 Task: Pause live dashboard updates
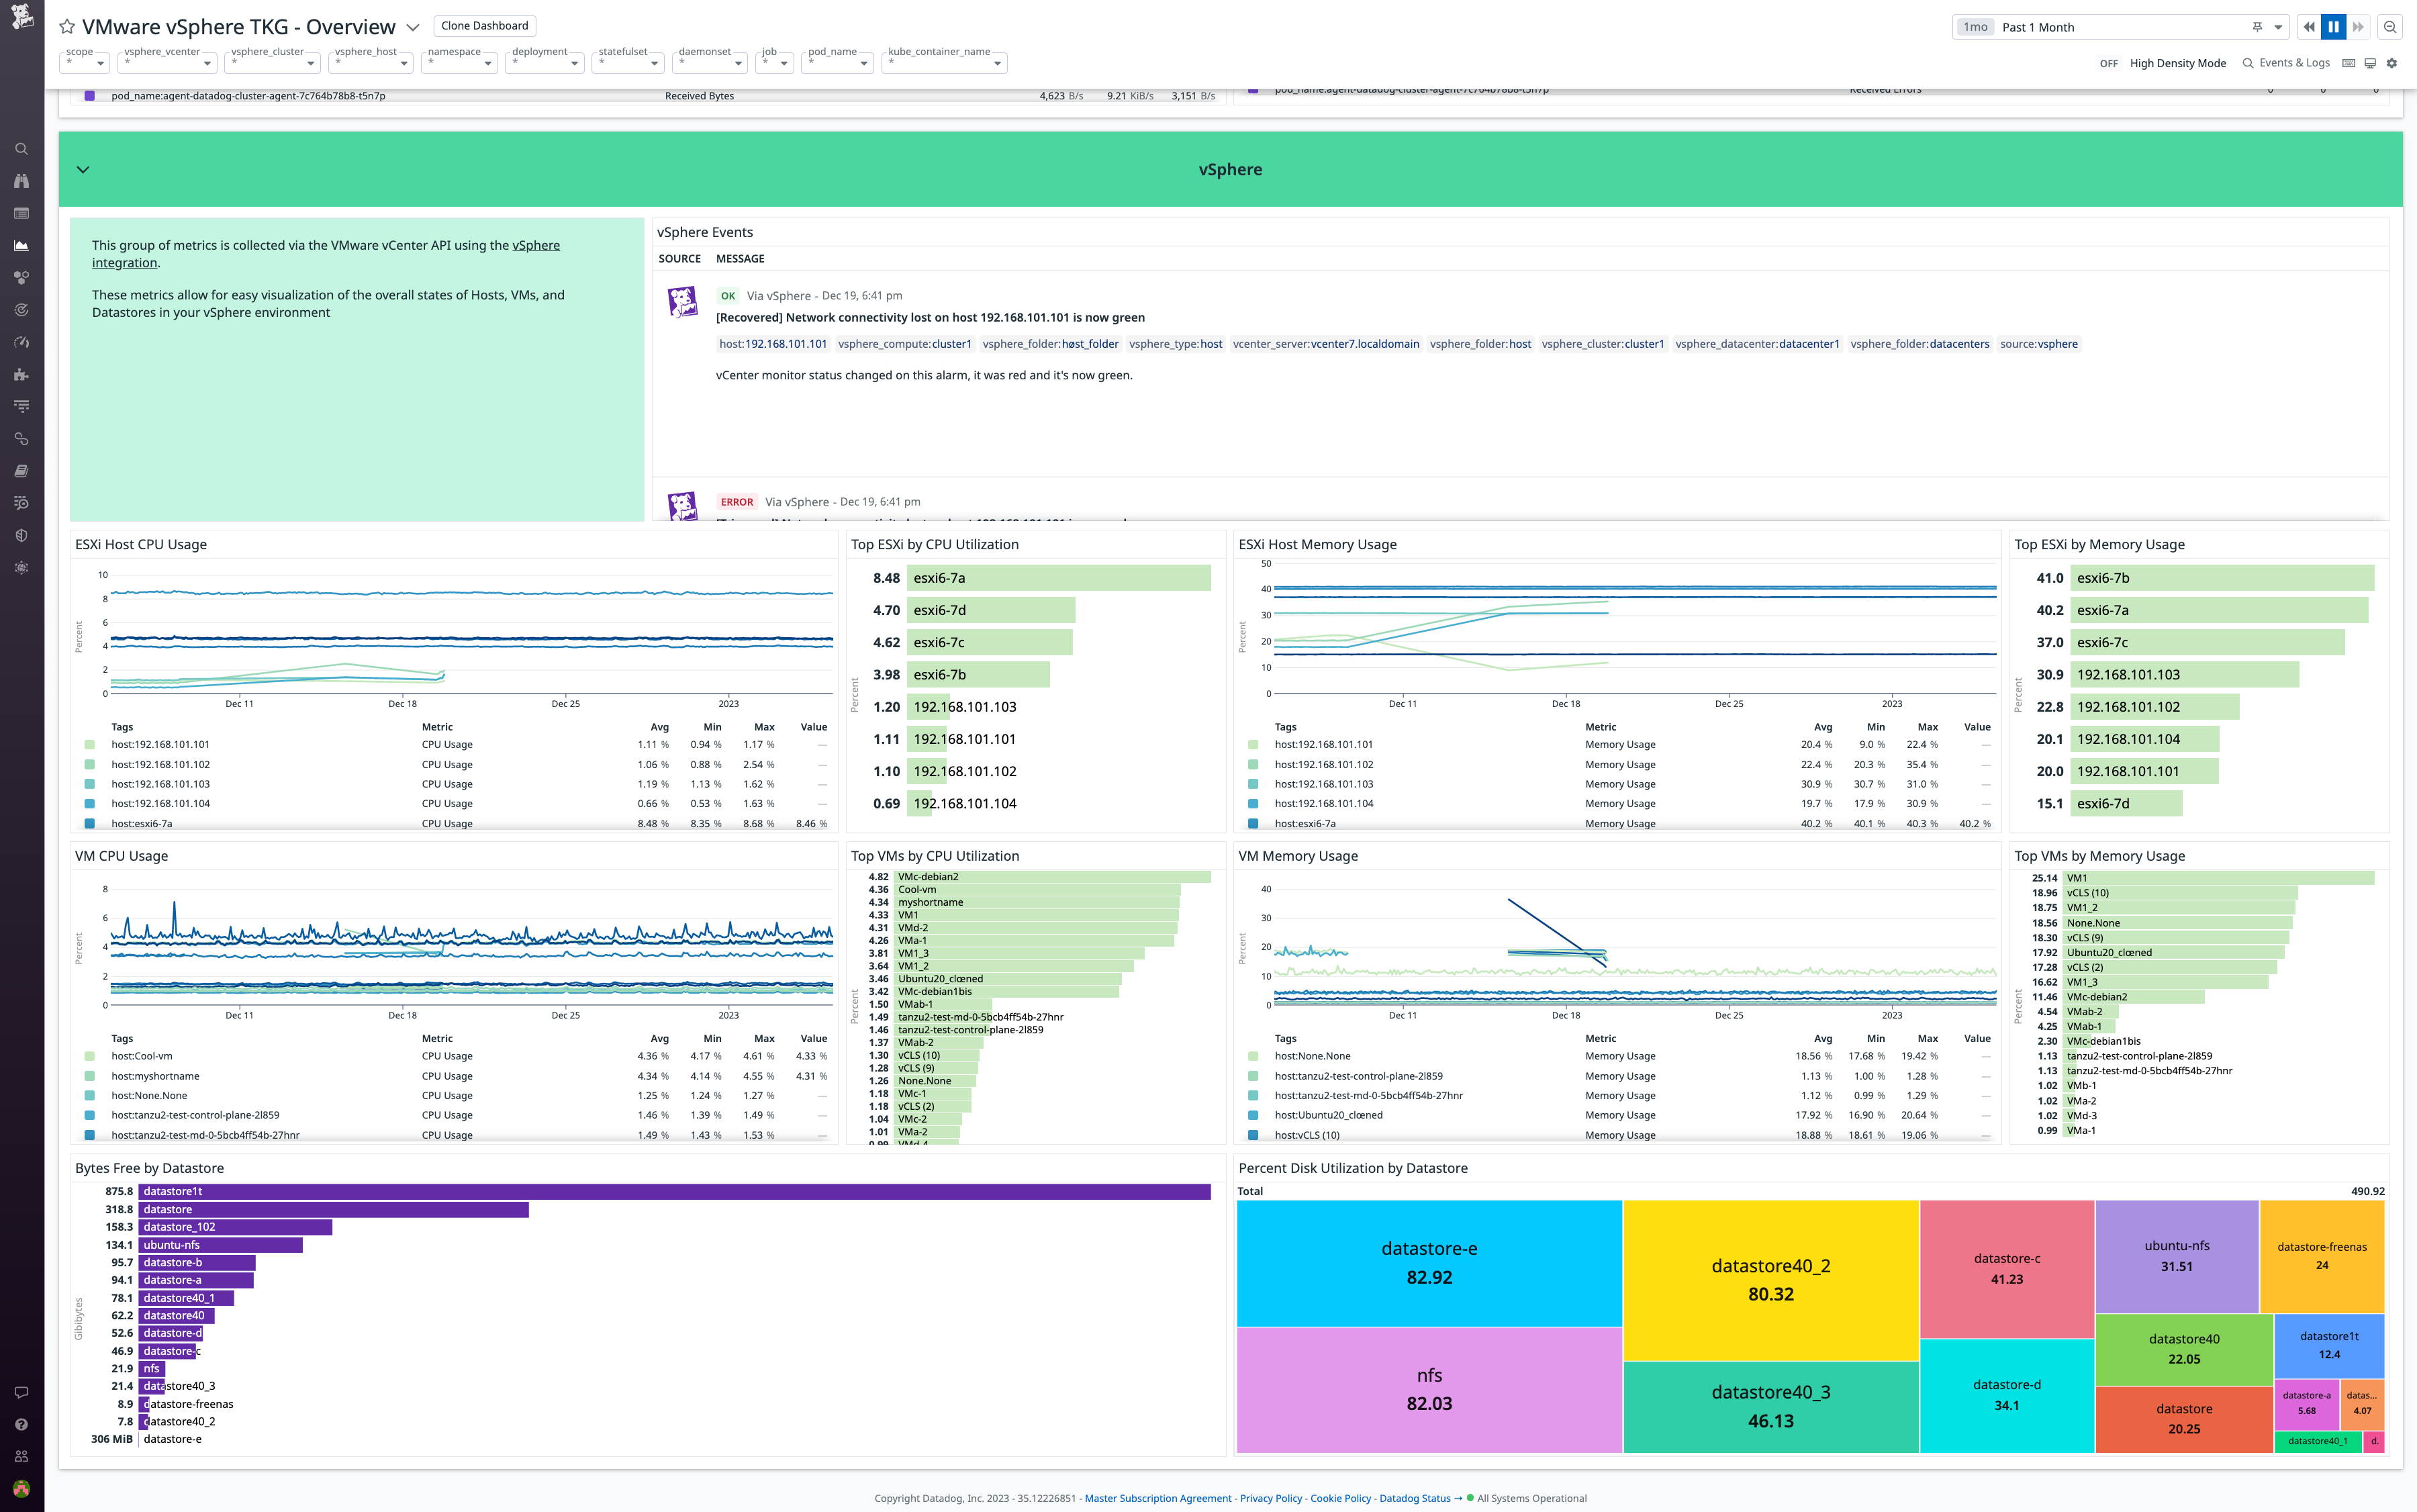pyautogui.click(x=2333, y=27)
